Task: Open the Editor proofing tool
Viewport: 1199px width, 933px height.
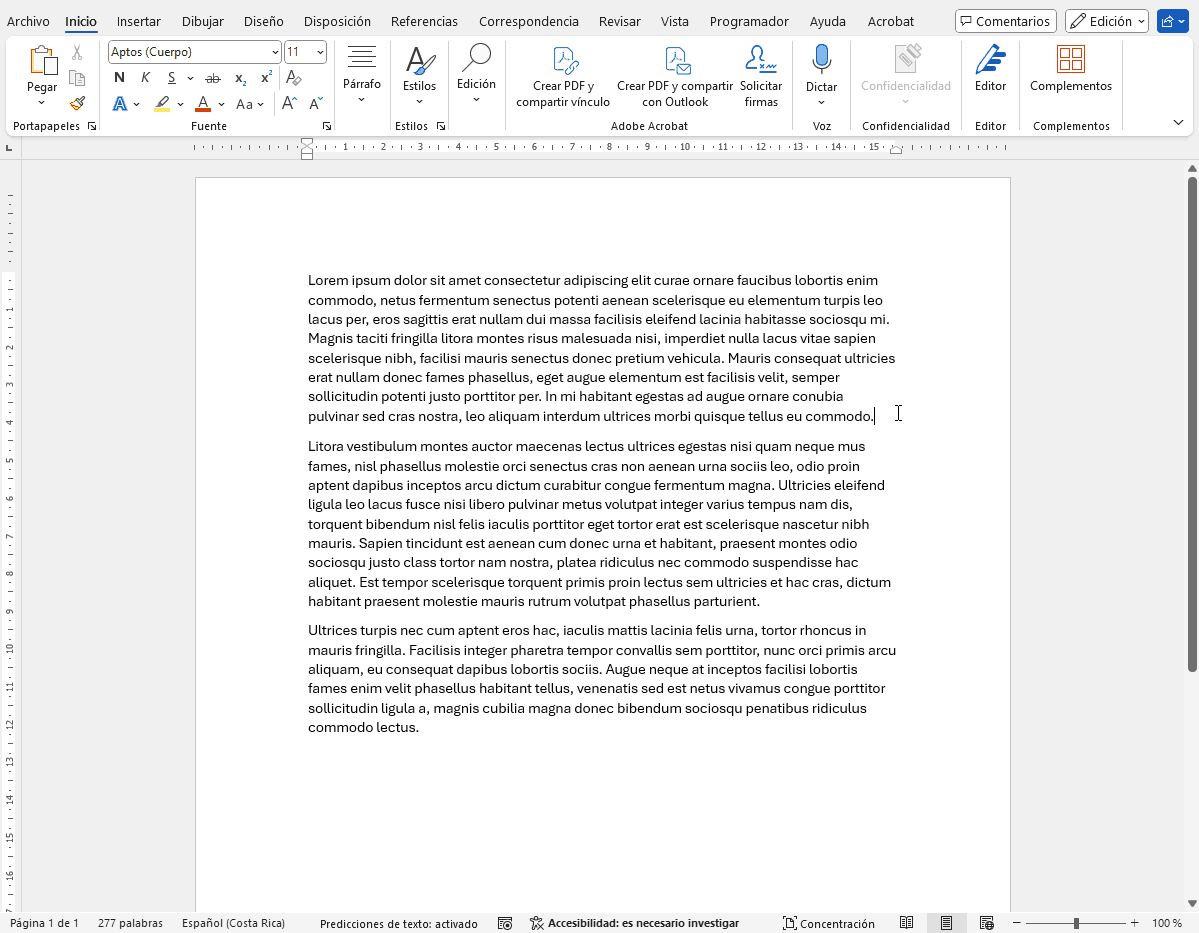Action: point(990,60)
